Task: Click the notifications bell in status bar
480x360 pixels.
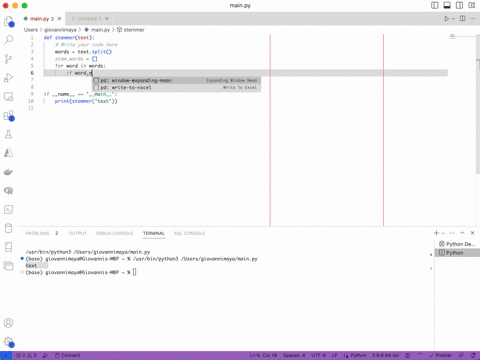Action: coord(473,355)
